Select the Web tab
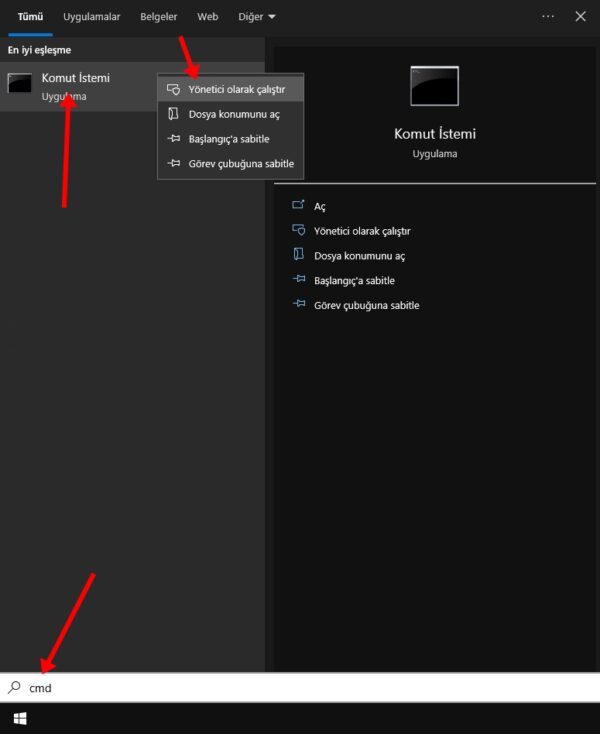The image size is (600, 734). [208, 17]
